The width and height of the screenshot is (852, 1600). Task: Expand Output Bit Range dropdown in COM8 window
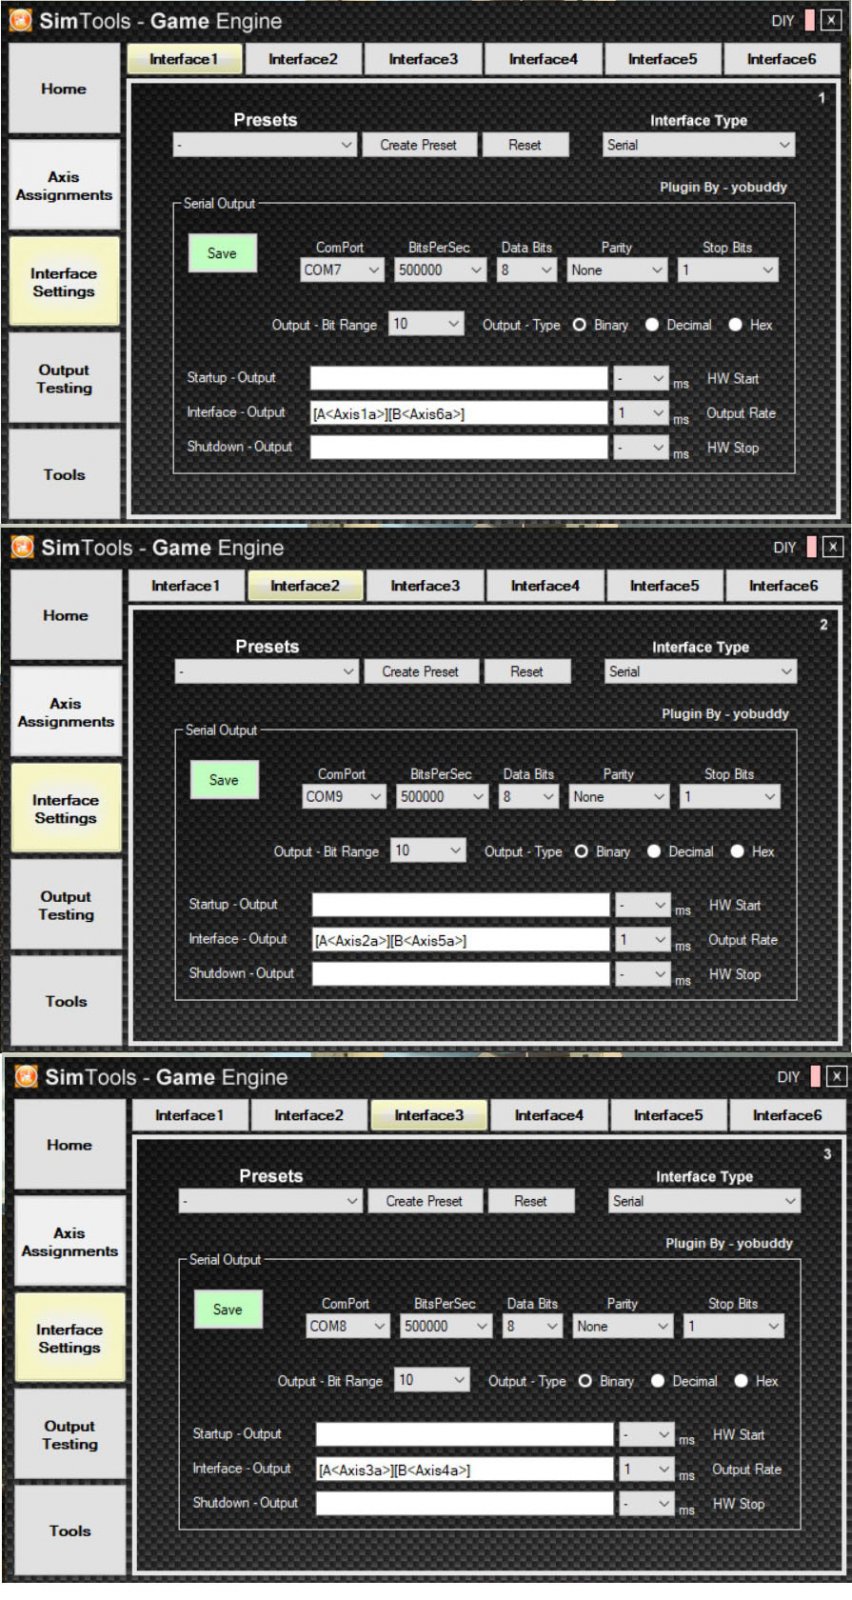tap(432, 1381)
